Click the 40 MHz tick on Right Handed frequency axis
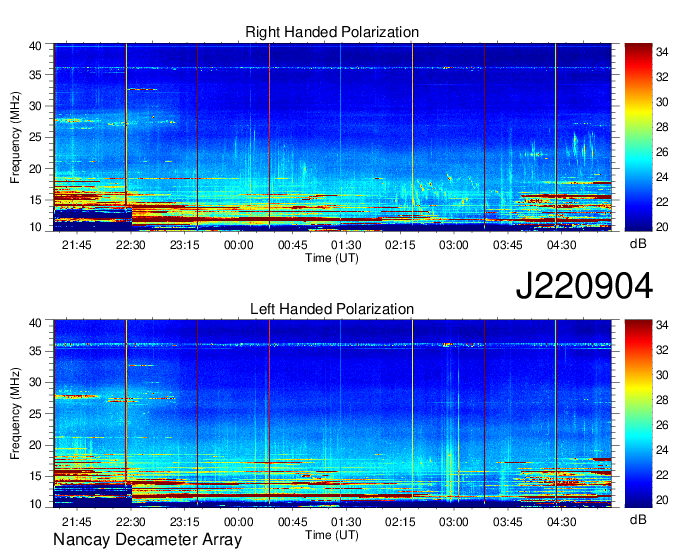The image size is (680, 552). click(x=35, y=46)
